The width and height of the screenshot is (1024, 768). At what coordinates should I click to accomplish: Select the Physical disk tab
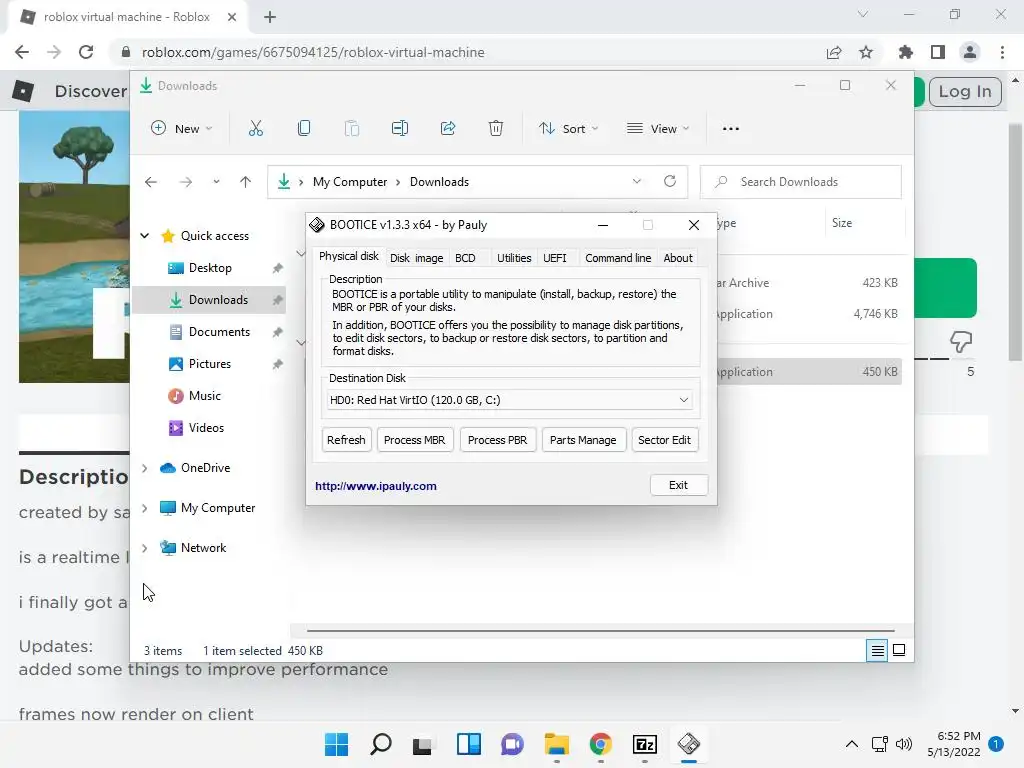point(349,256)
